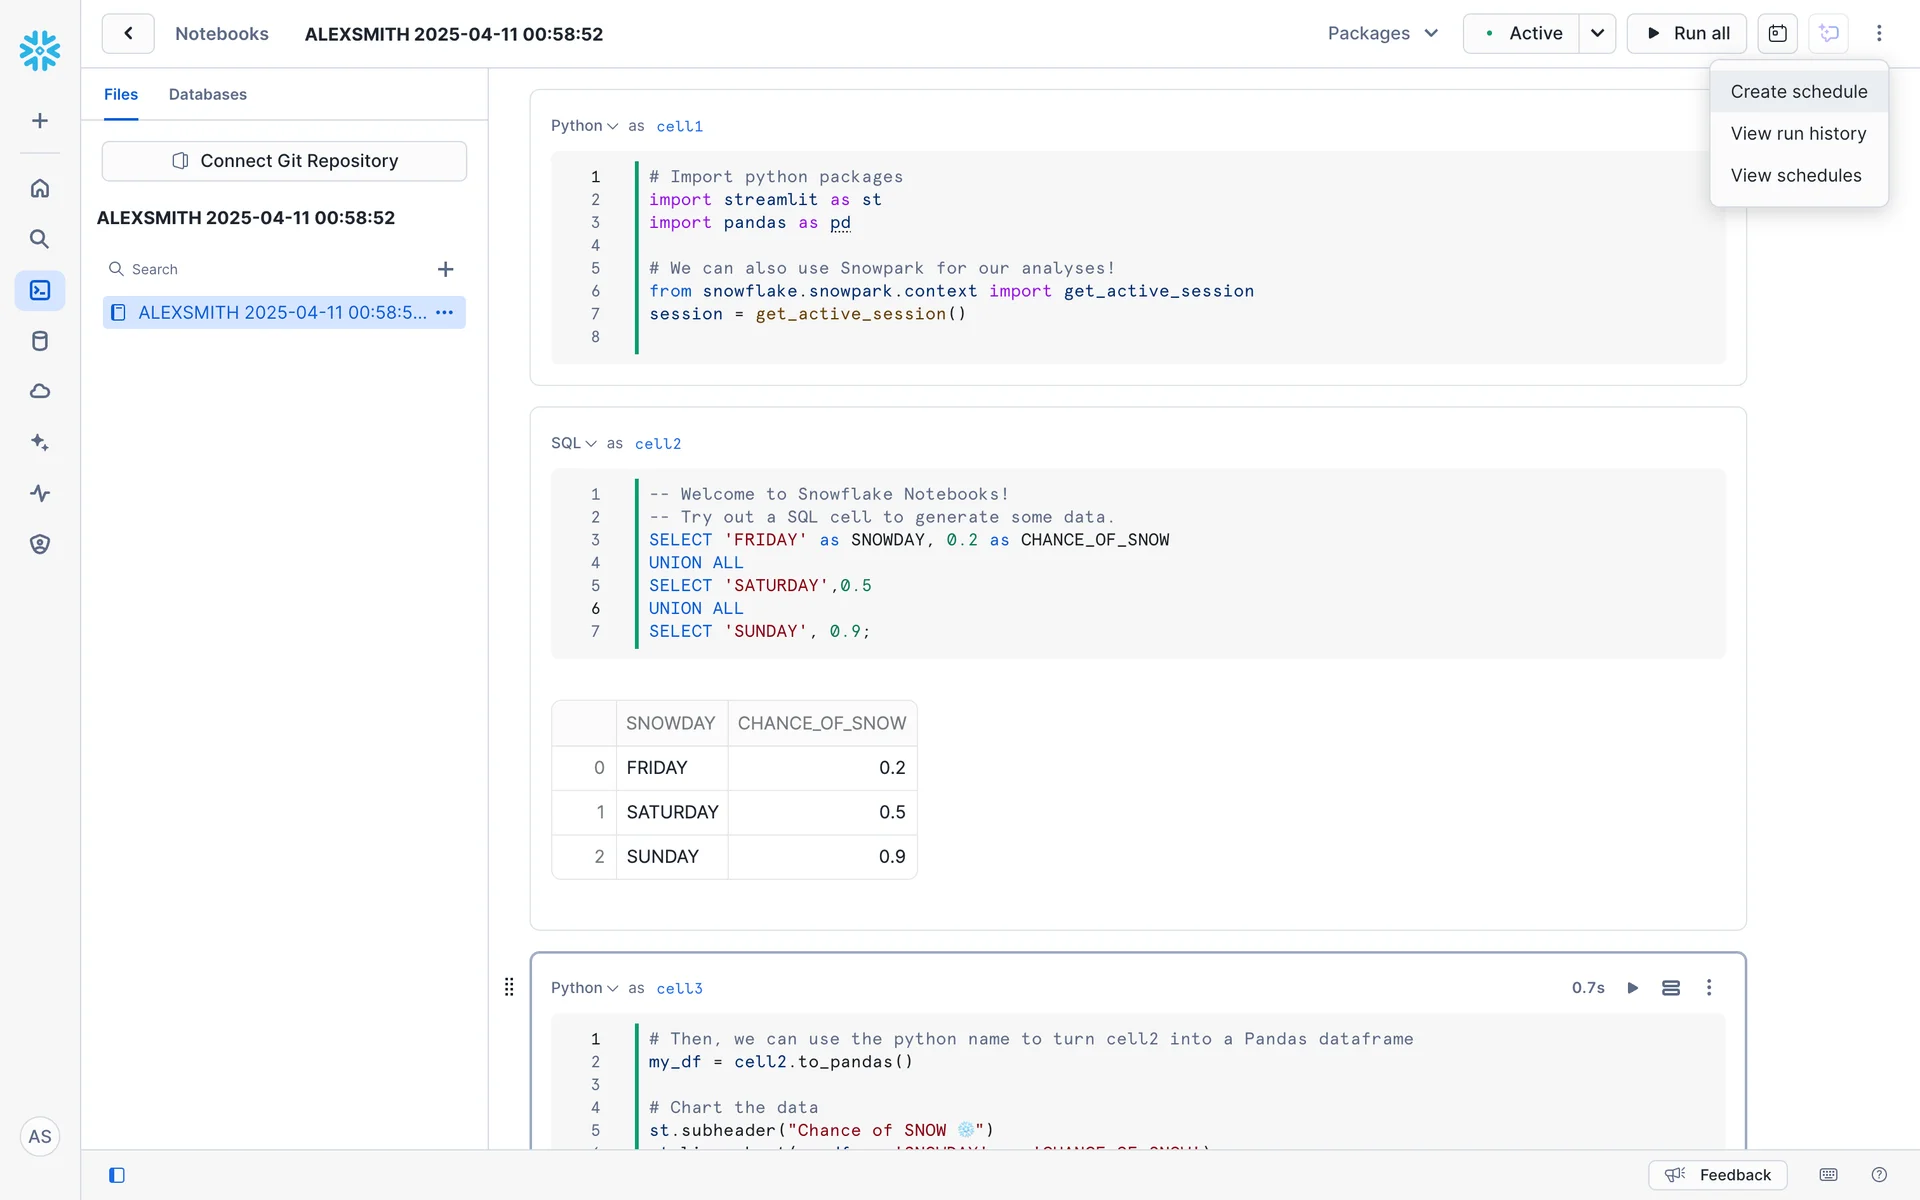Screen dimensions: 1920x1200
Task: Open the Data database icon in sidebar
Action: tap(40, 341)
